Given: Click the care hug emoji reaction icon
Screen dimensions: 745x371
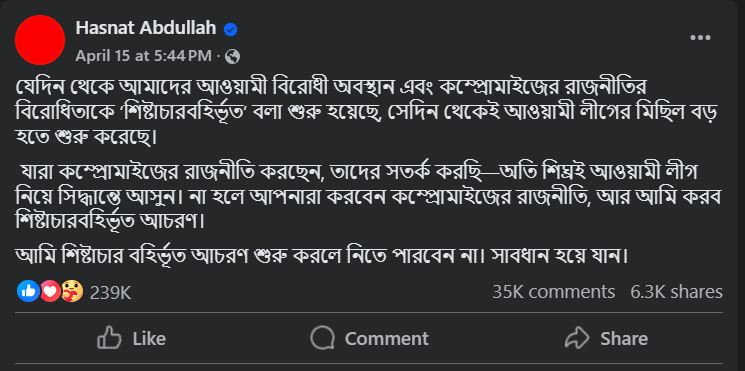Looking at the screenshot, I should [72, 292].
